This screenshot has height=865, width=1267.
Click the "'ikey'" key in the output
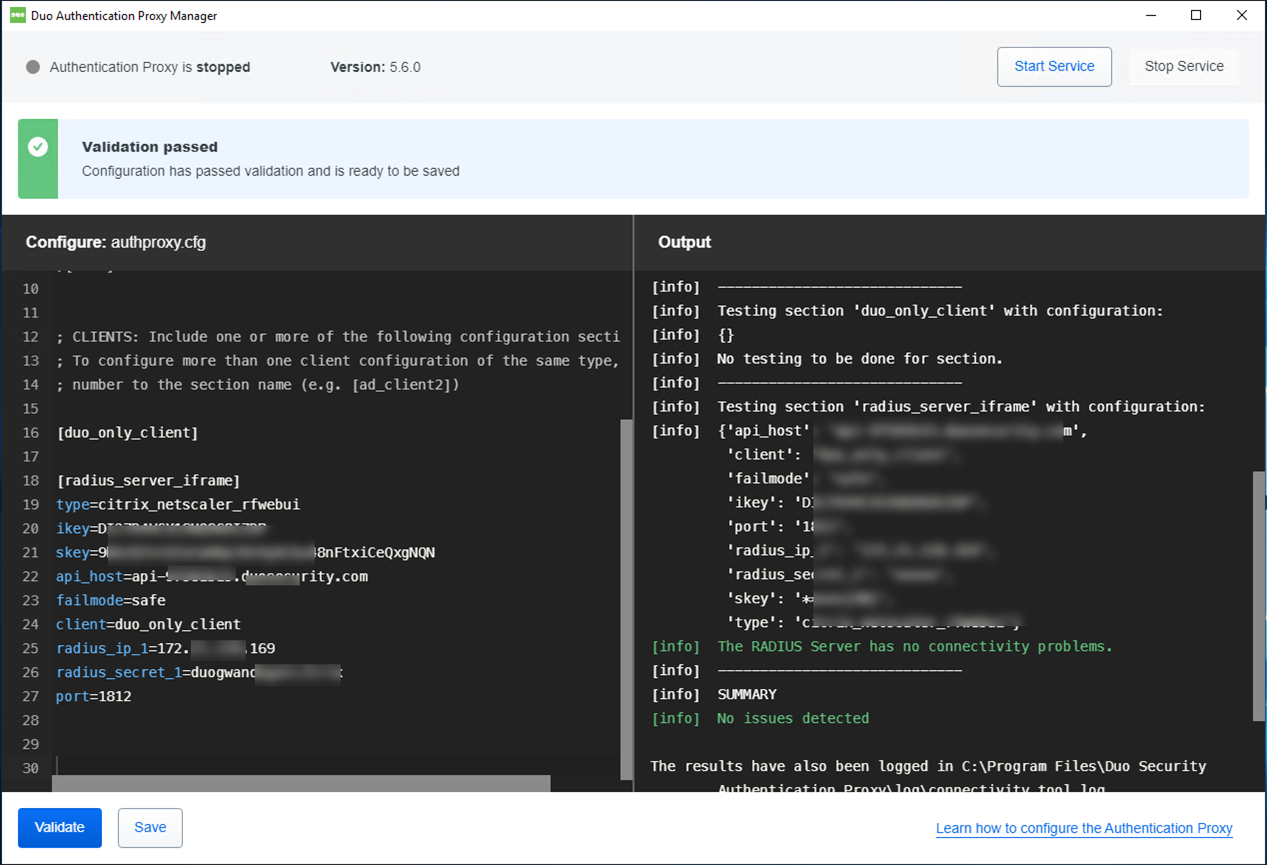(751, 503)
